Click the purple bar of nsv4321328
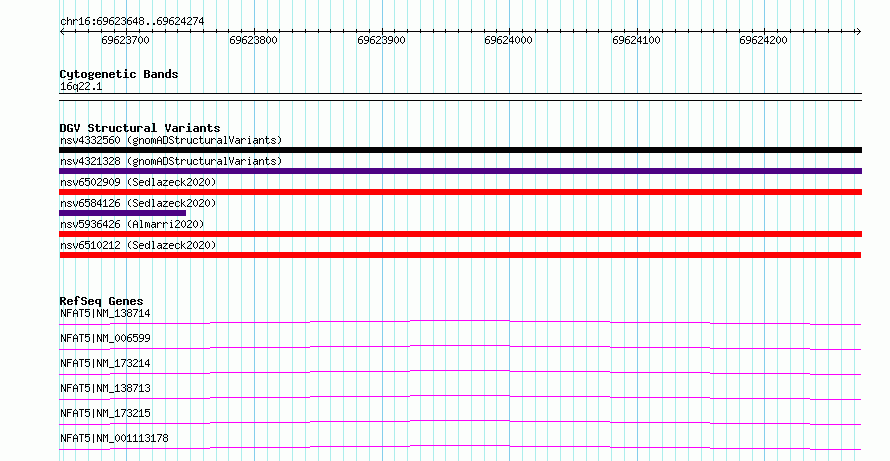The width and height of the screenshot is (890, 461). coord(460,171)
